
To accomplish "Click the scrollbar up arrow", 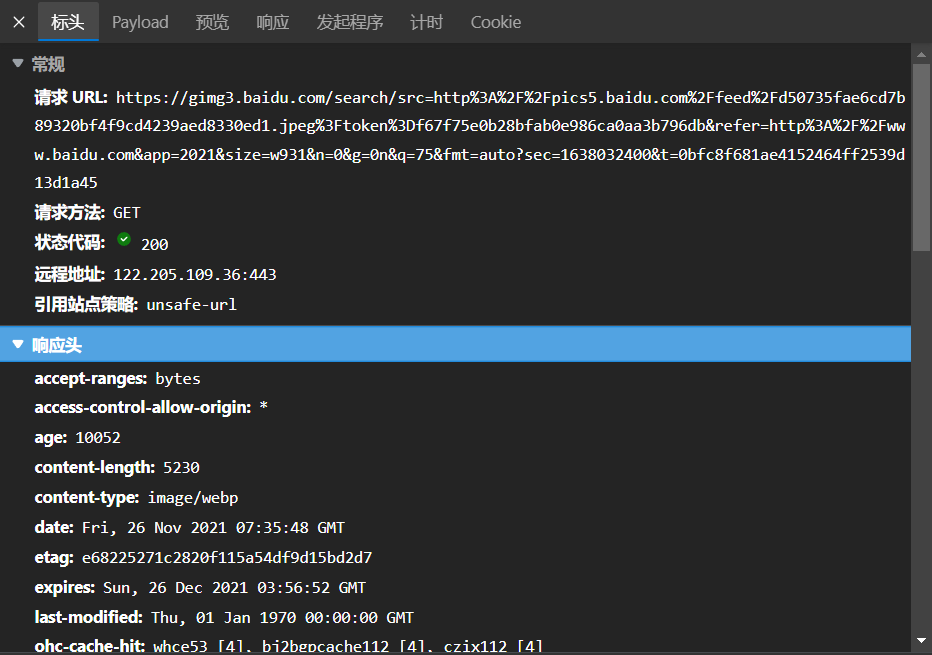I will click(921, 54).
